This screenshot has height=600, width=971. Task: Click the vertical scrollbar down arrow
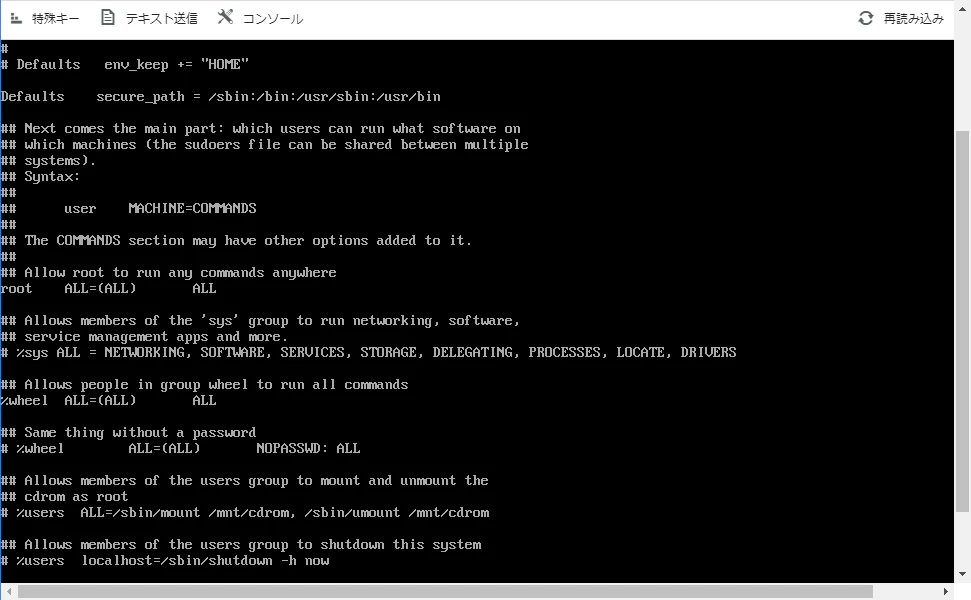coord(962,574)
